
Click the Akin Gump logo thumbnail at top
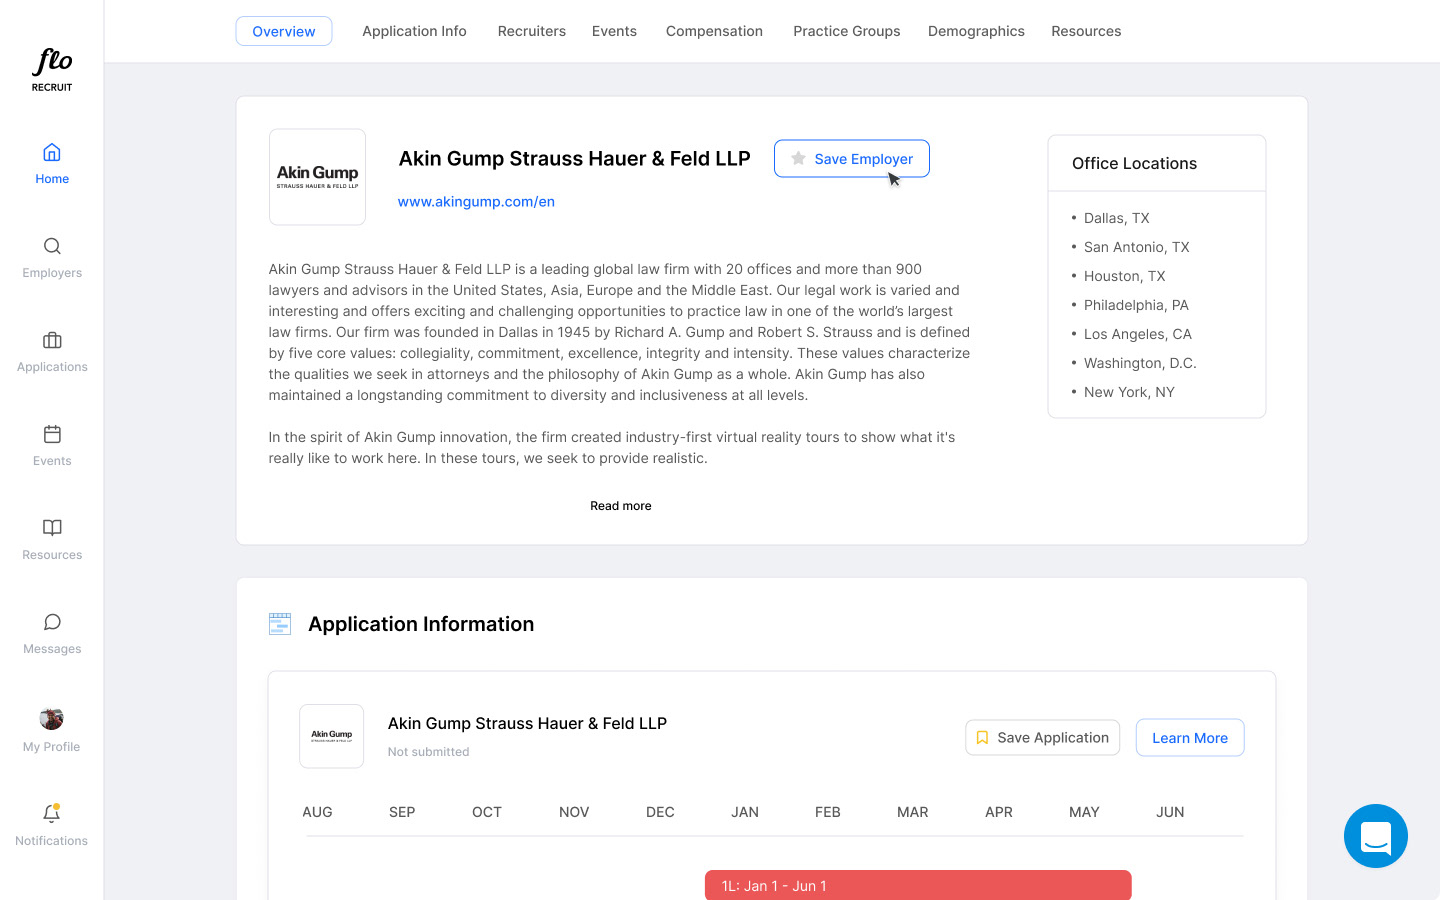coord(317,177)
